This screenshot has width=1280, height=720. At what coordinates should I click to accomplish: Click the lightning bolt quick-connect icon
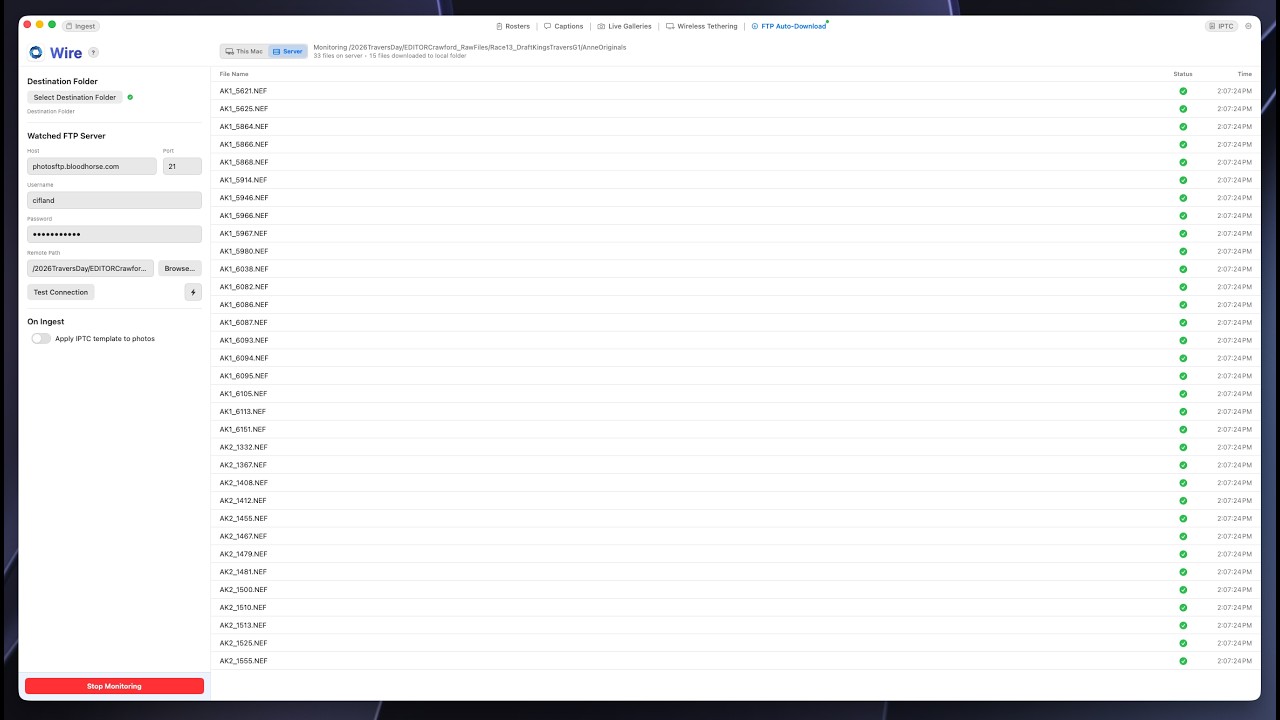pyautogui.click(x=193, y=292)
